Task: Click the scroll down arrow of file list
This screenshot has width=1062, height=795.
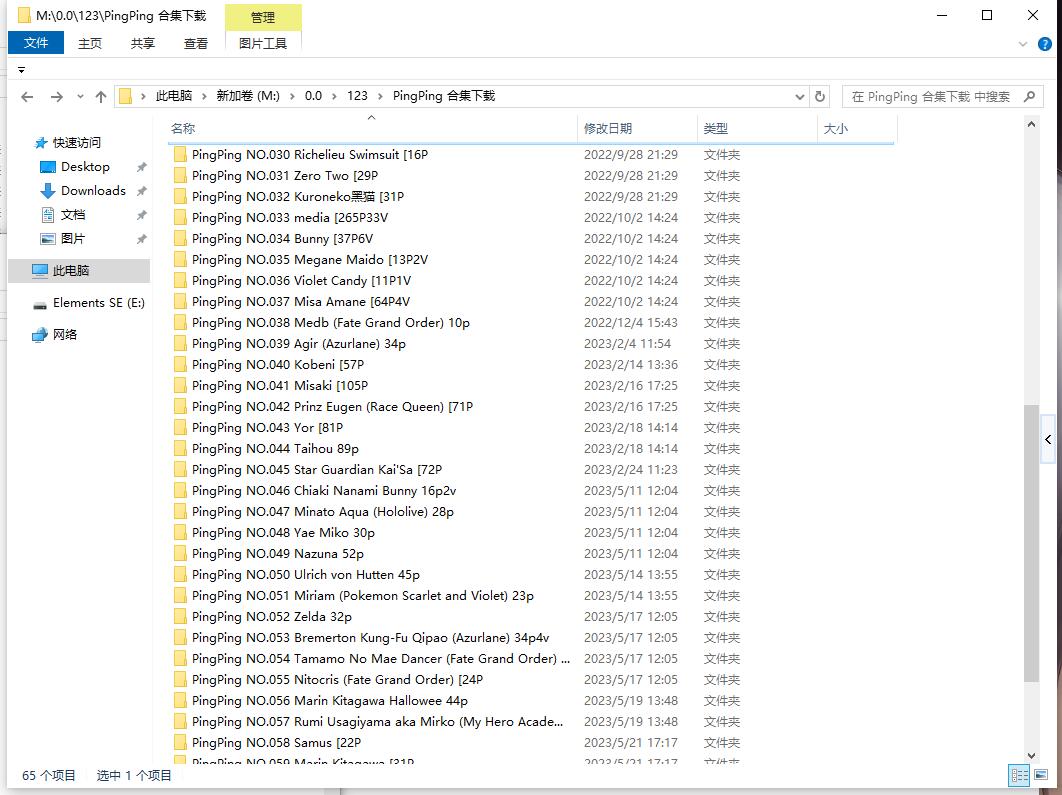Action: point(1031,756)
